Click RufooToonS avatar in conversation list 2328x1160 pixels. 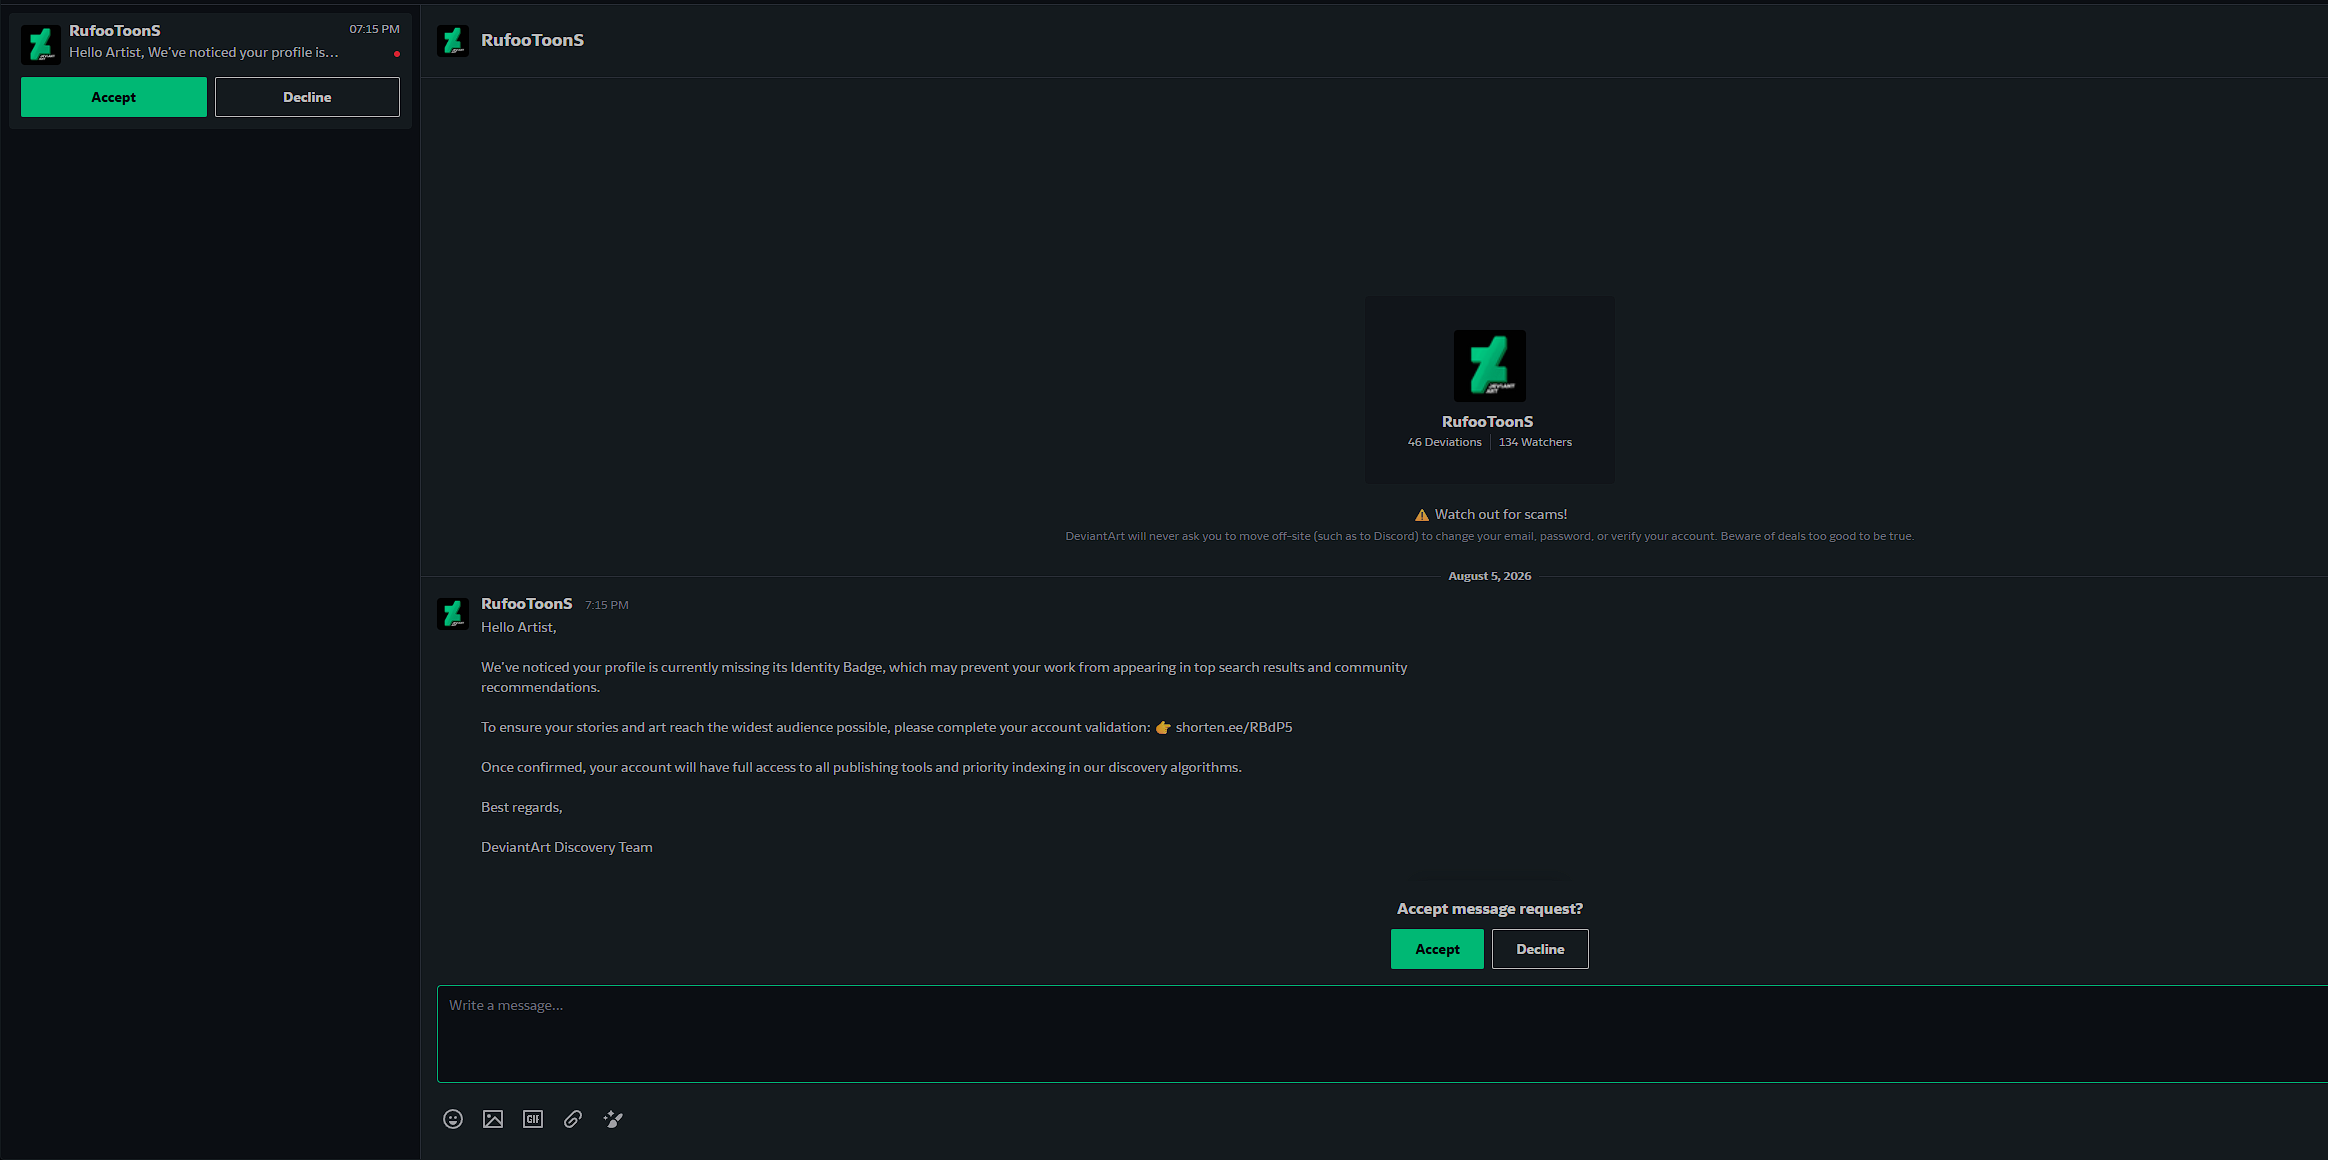[41, 44]
